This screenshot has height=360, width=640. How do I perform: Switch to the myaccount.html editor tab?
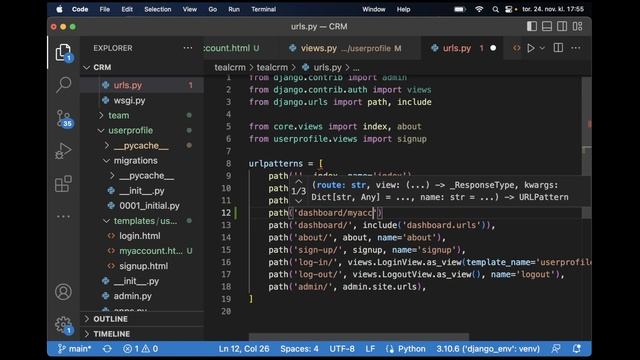[x=241, y=48]
